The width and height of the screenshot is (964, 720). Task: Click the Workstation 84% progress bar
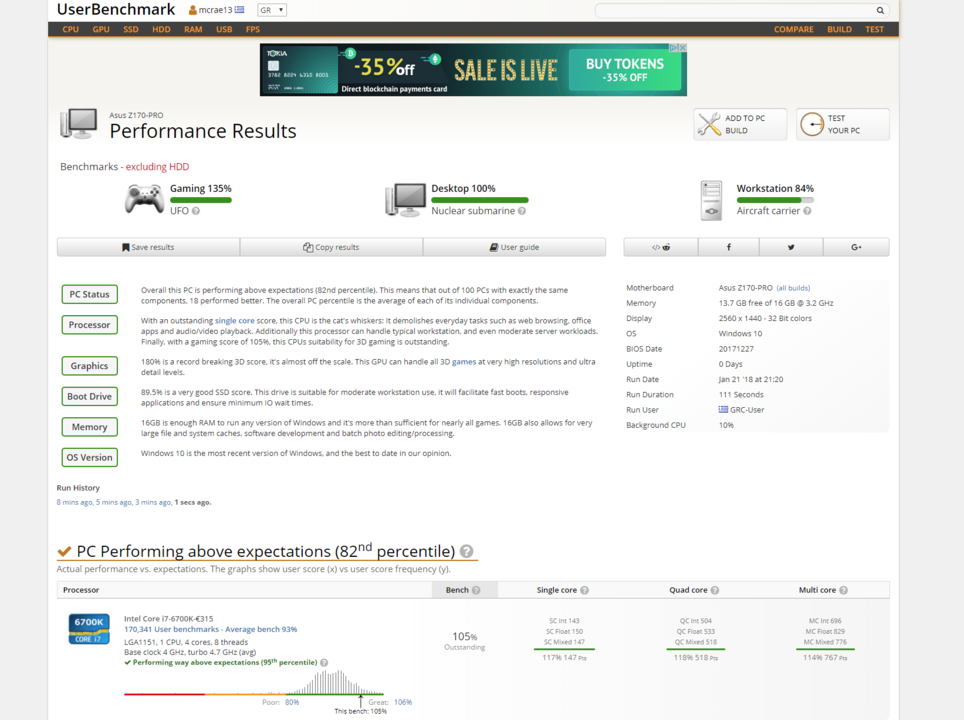point(775,200)
